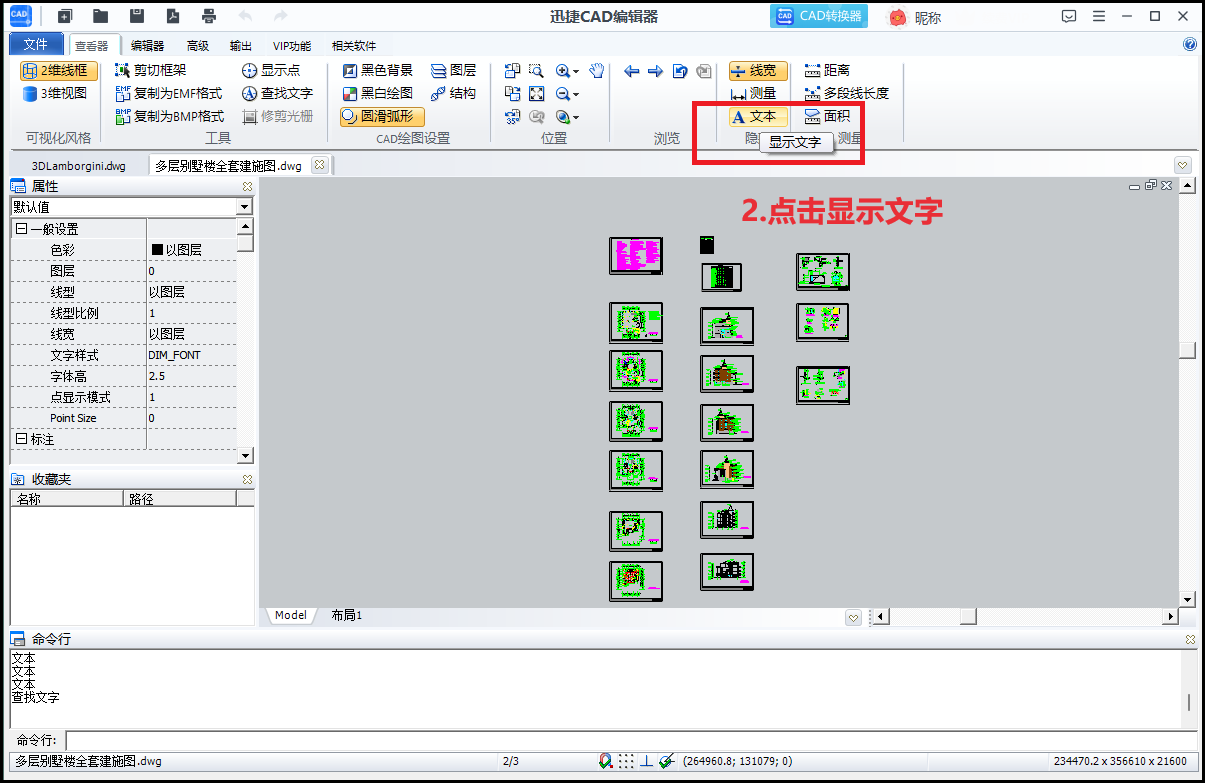Click the 显示点 show points tool

(x=270, y=70)
